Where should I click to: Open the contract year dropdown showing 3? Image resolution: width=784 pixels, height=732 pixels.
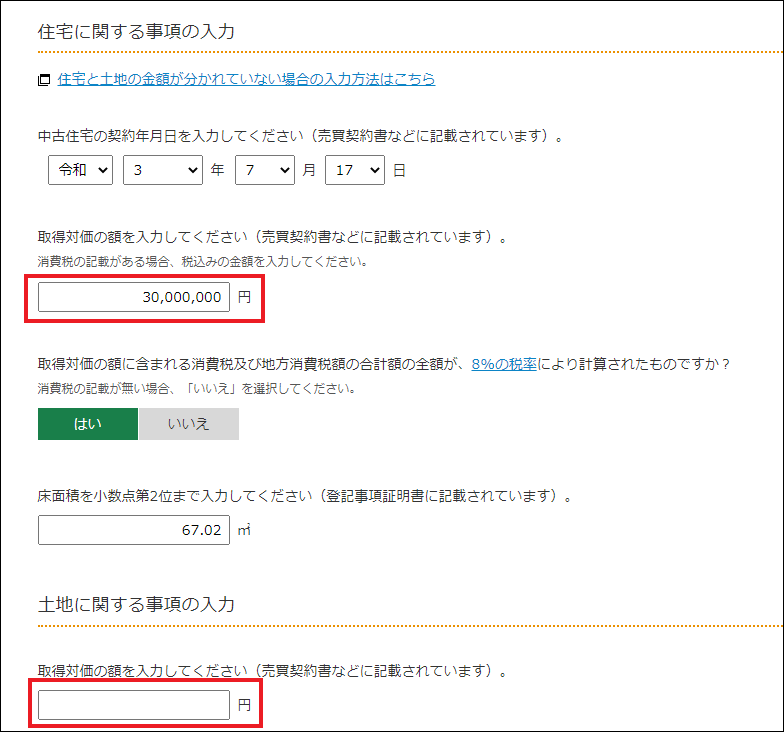(x=163, y=170)
